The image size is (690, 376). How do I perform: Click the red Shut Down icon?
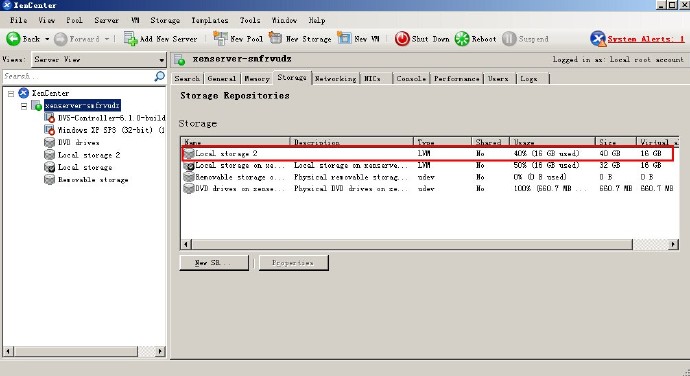coord(402,39)
